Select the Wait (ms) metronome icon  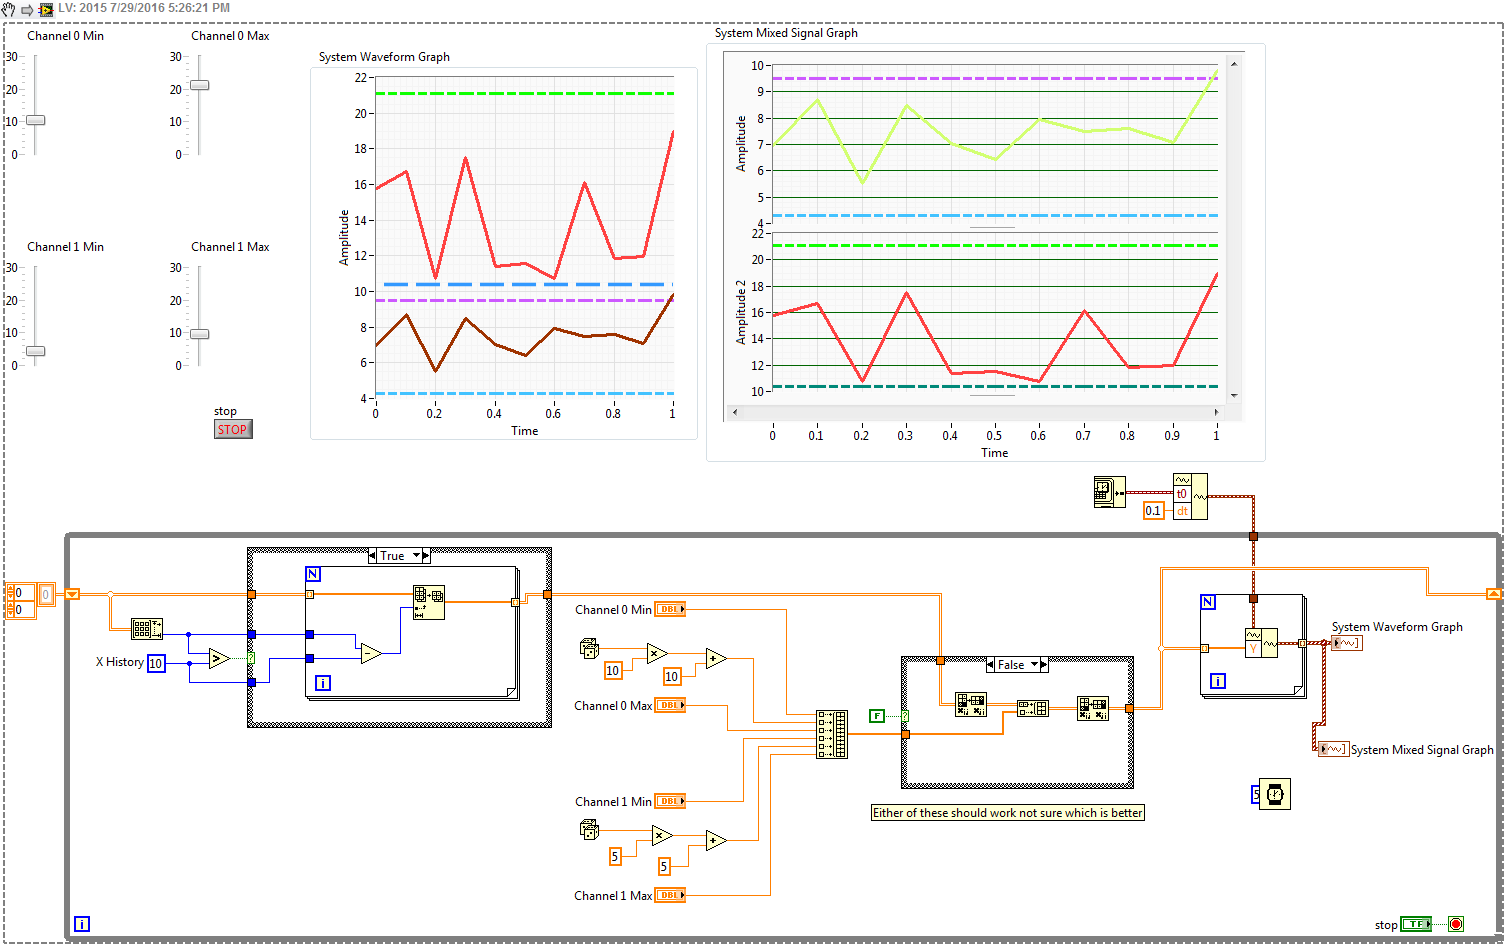tap(1275, 794)
